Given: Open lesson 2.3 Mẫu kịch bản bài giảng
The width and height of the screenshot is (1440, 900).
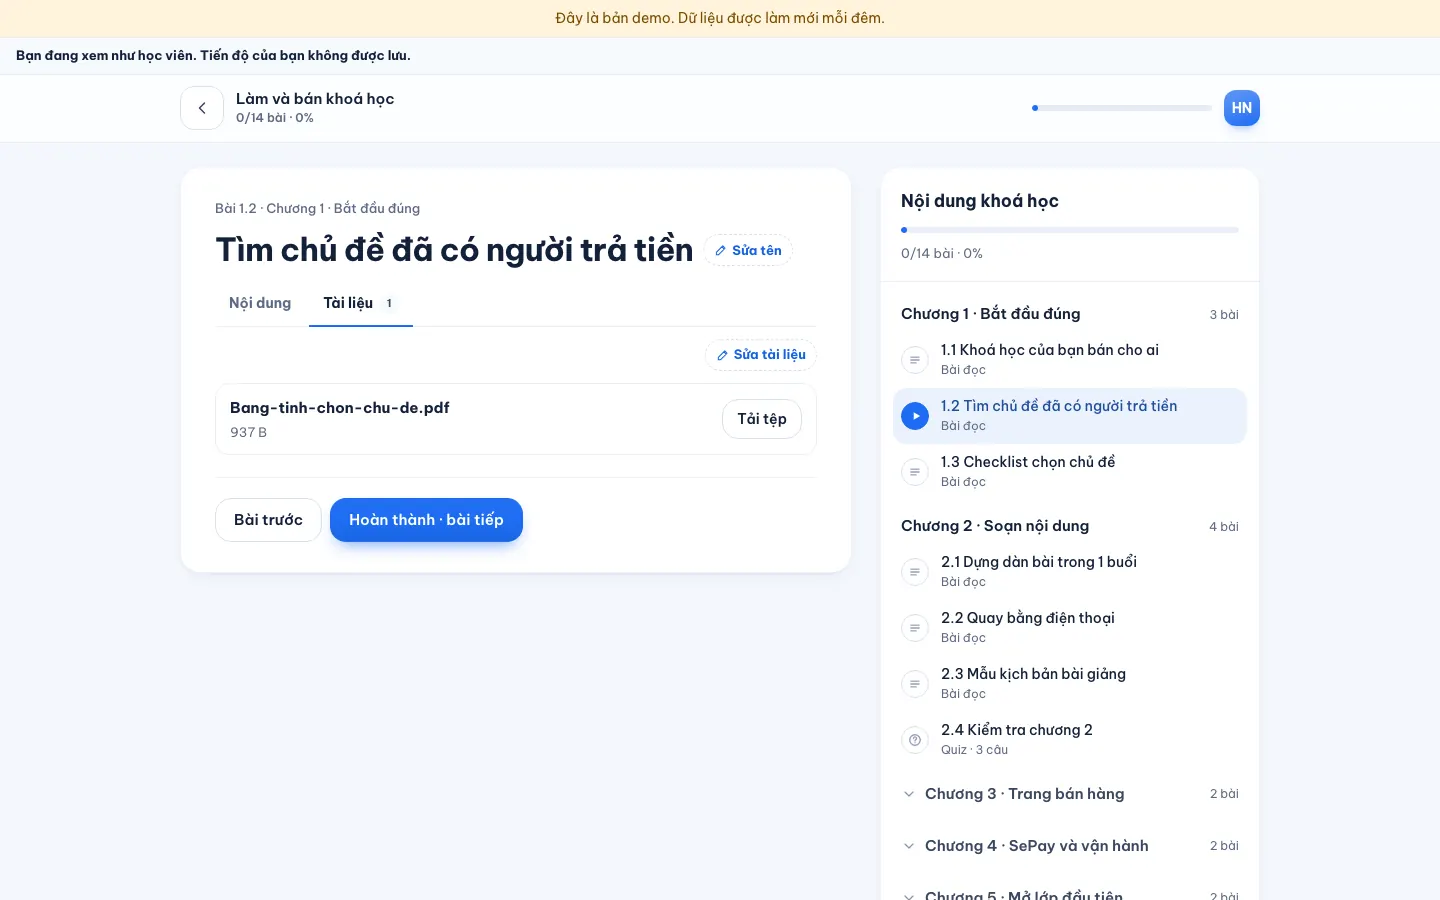Looking at the screenshot, I should (1070, 684).
